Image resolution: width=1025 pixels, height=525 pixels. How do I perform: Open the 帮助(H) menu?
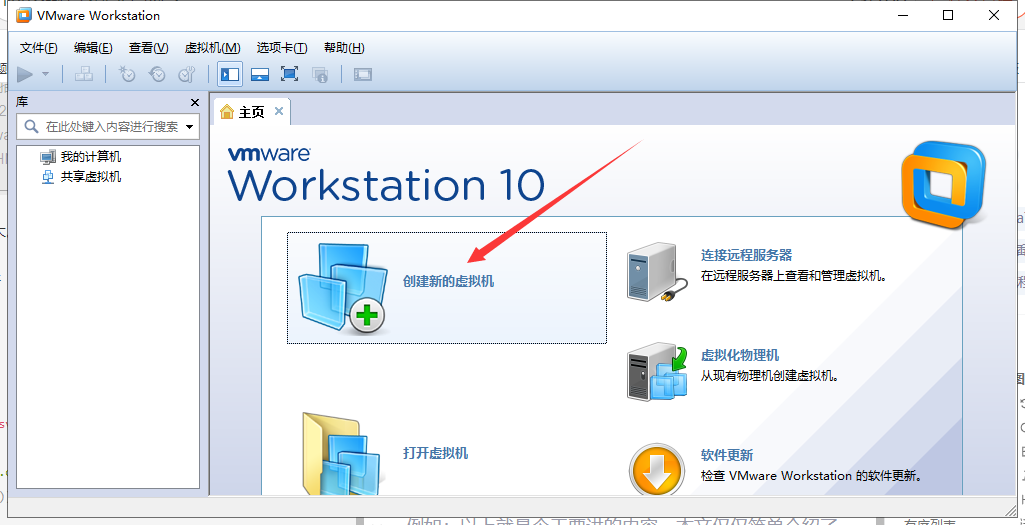(344, 48)
